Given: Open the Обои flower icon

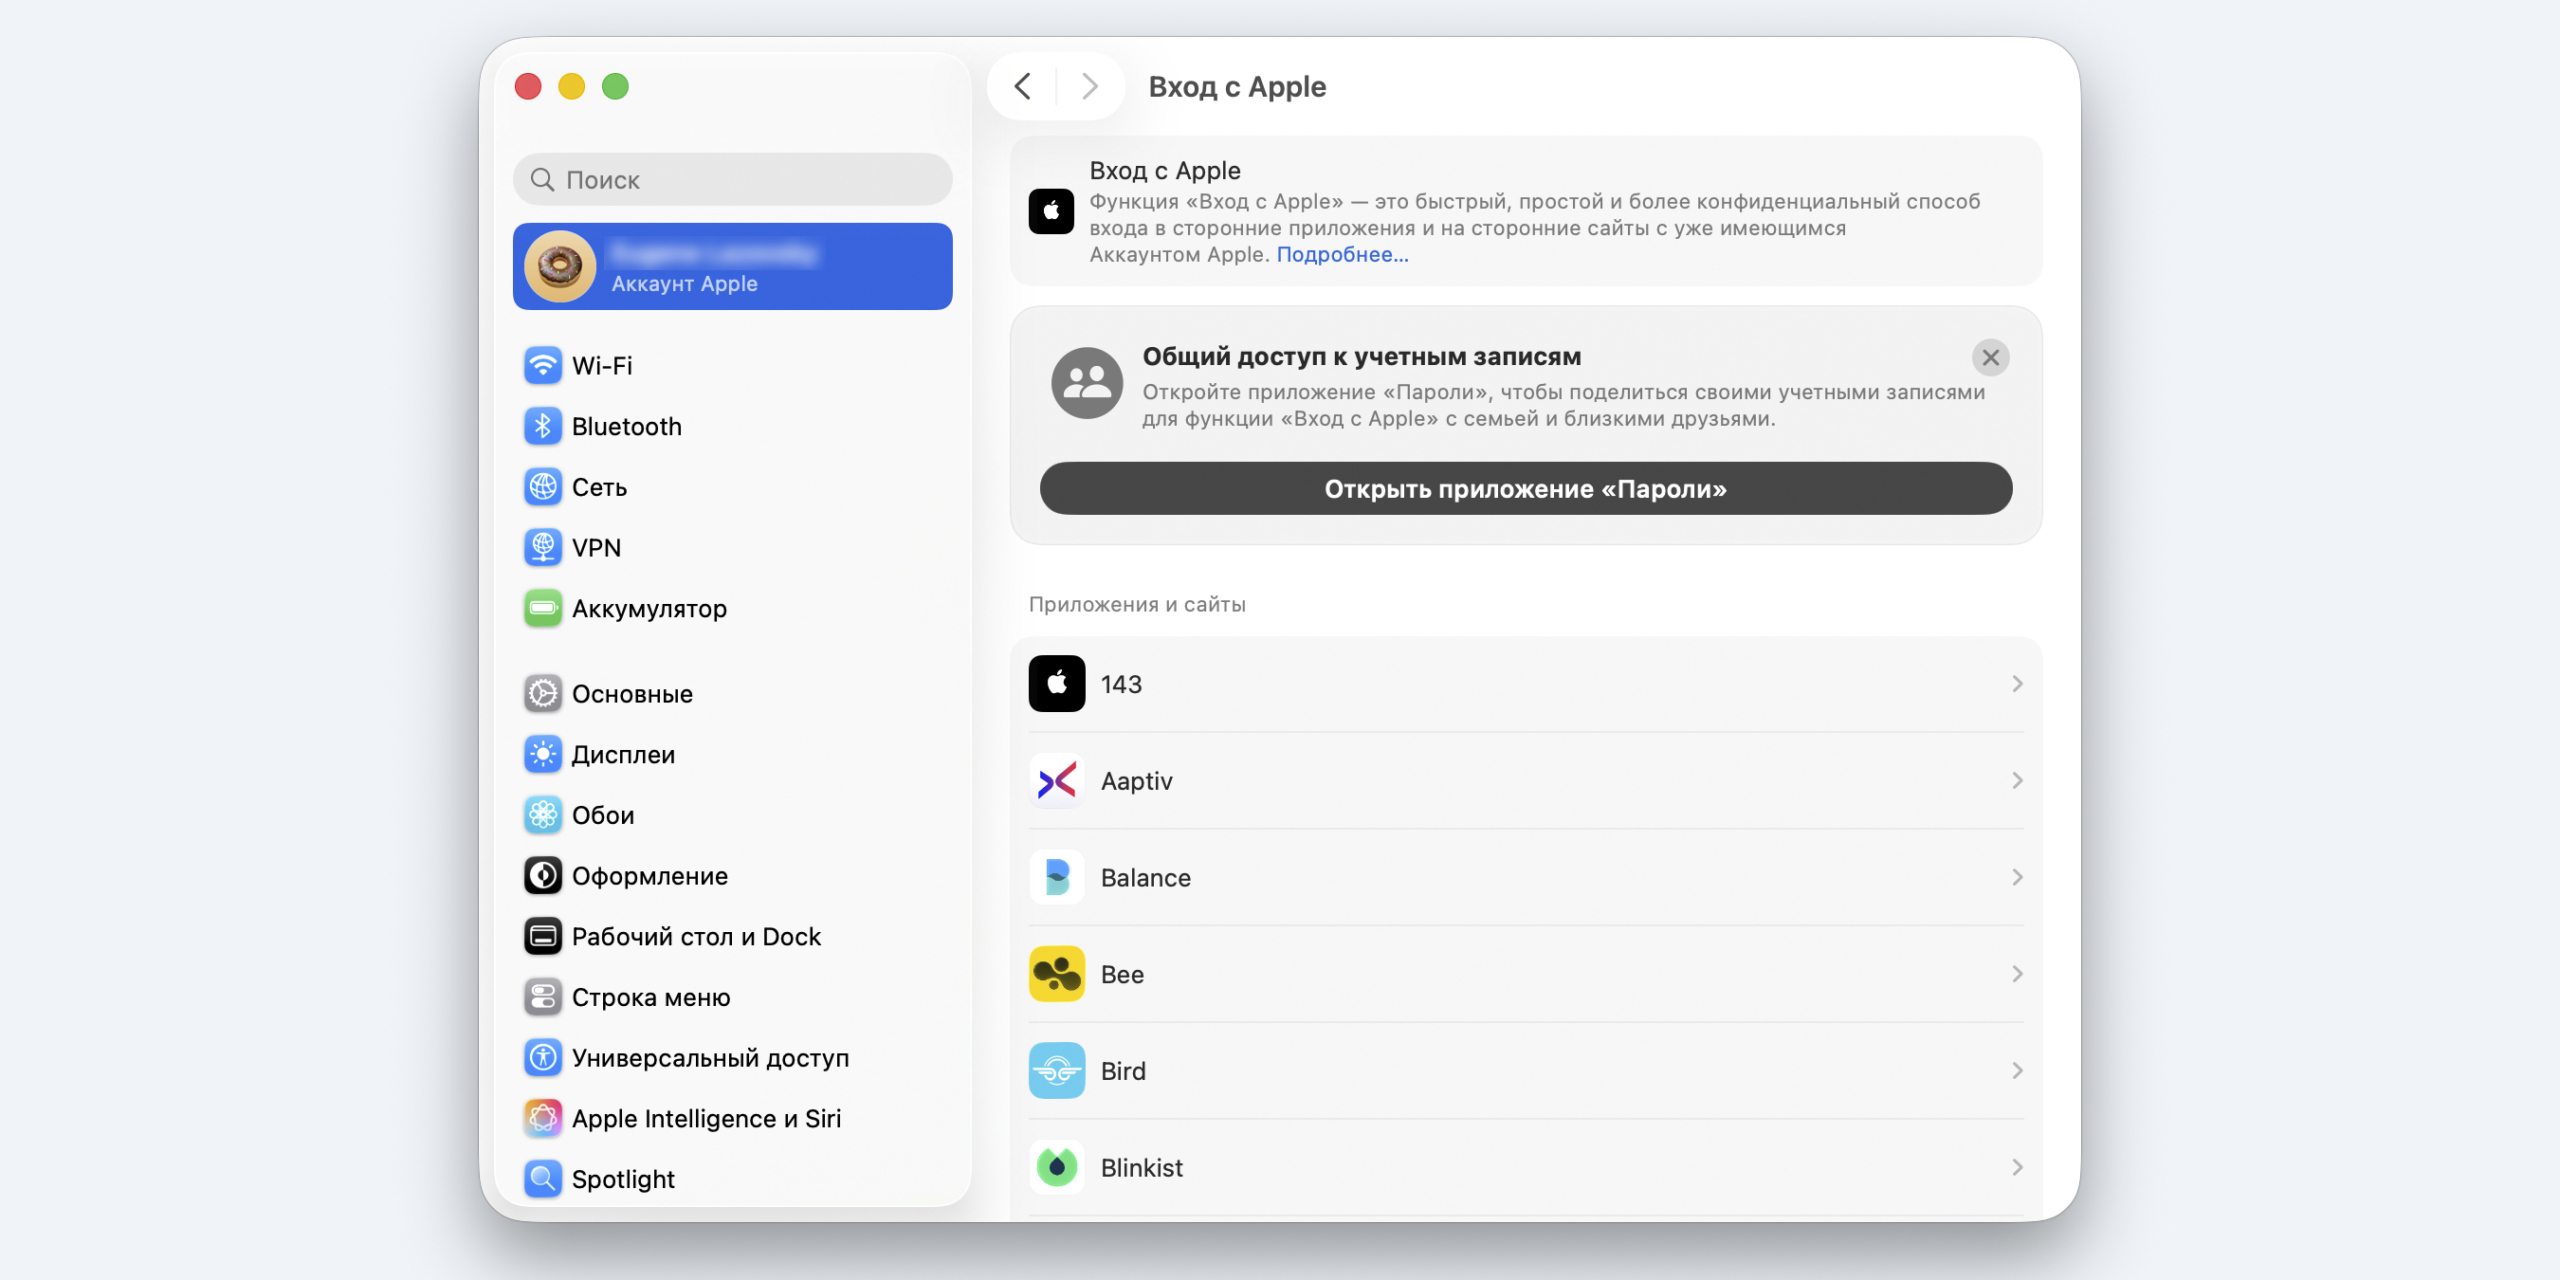Looking at the screenshot, I should [543, 816].
